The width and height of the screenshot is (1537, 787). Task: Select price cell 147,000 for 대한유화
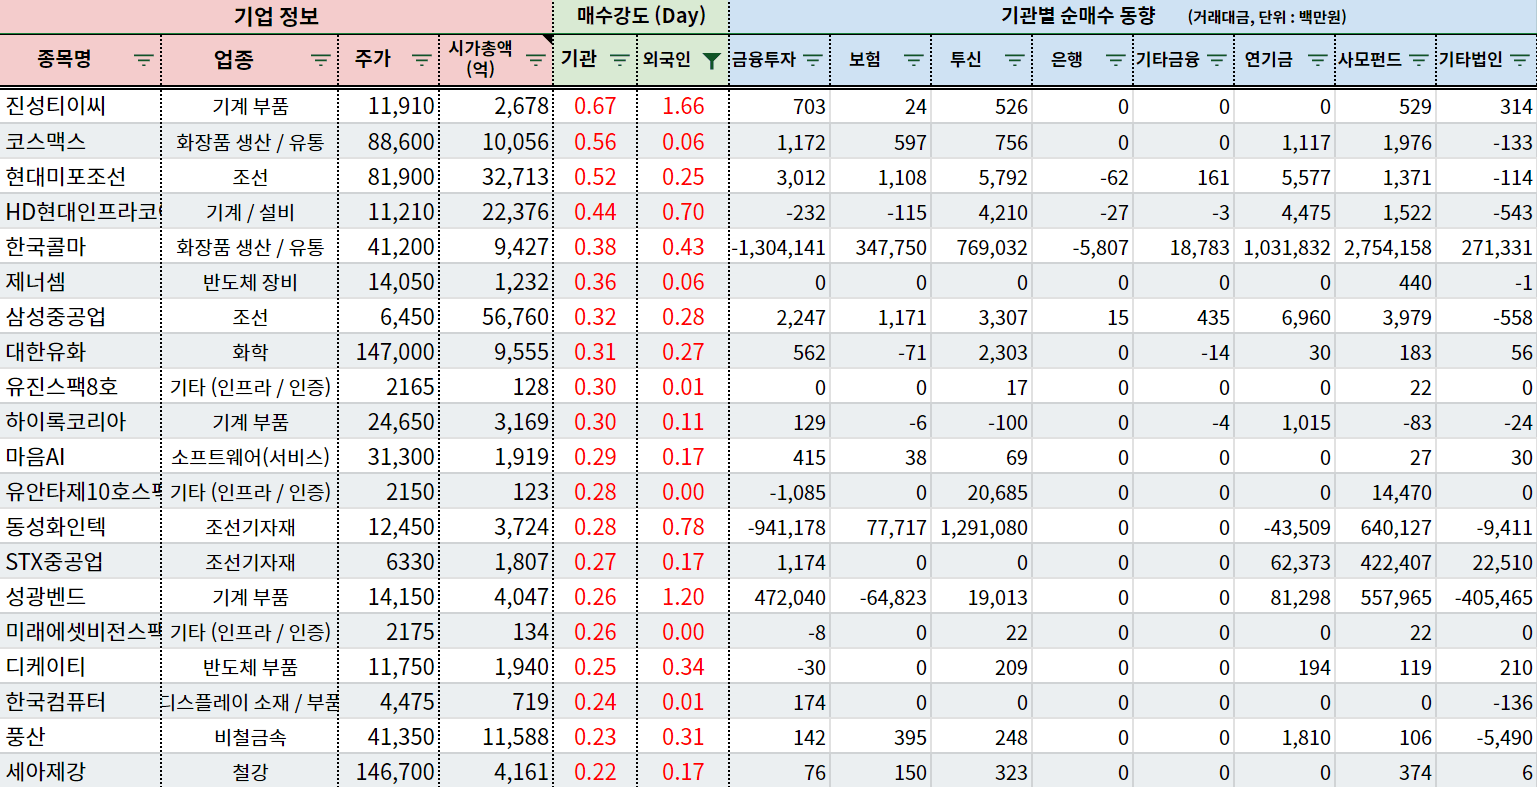389,352
